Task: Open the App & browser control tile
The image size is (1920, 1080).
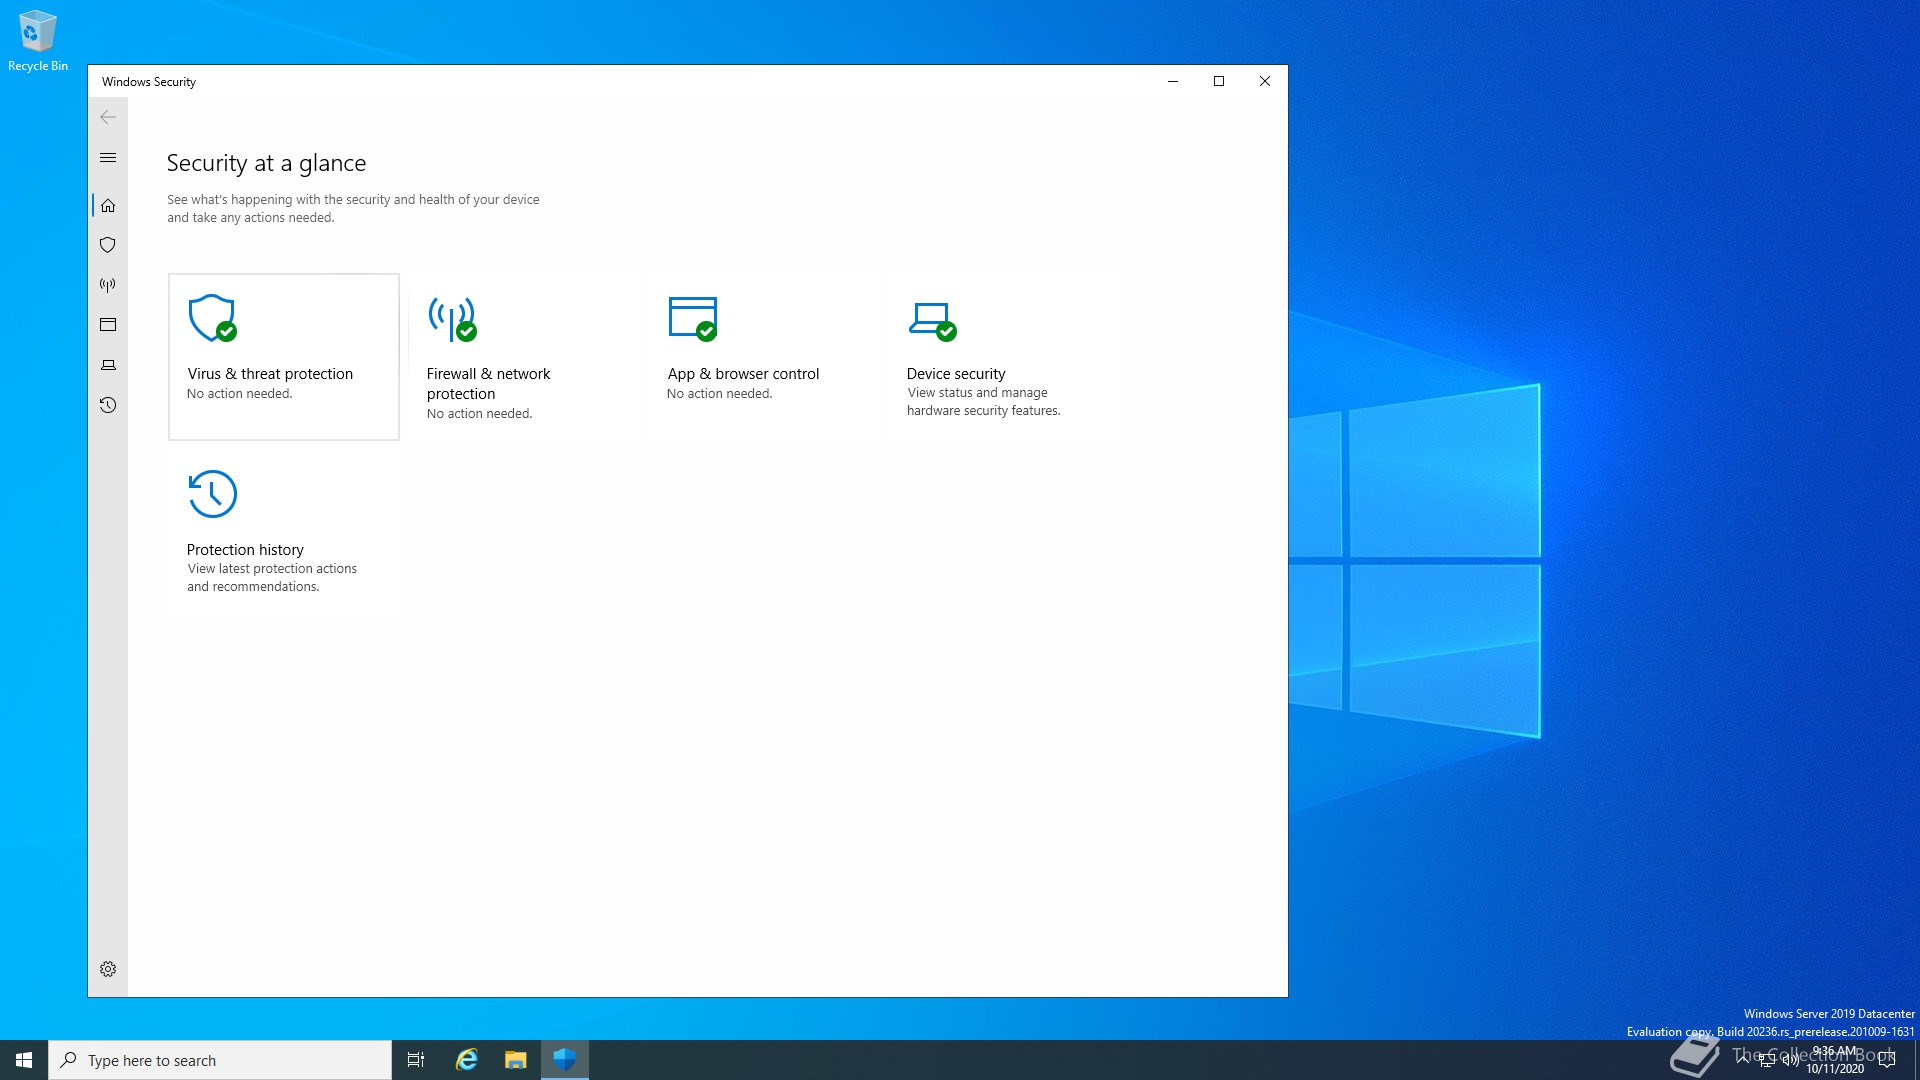Action: pos(763,357)
